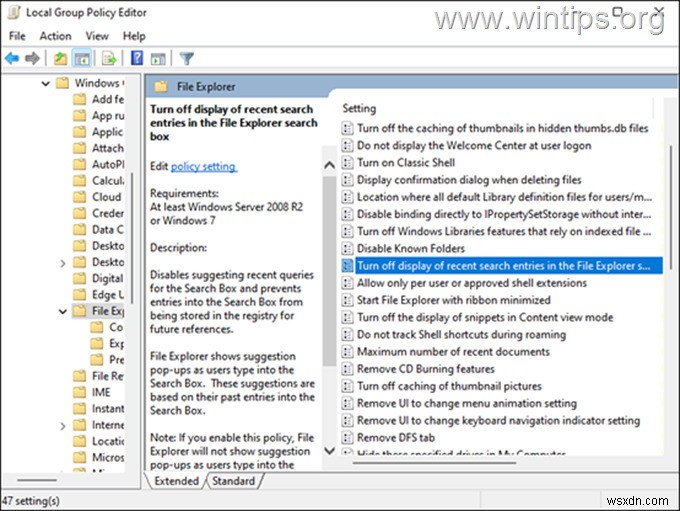Click the policy icon beside Remove DFS tab
The image size is (680, 511).
pyautogui.click(x=347, y=437)
